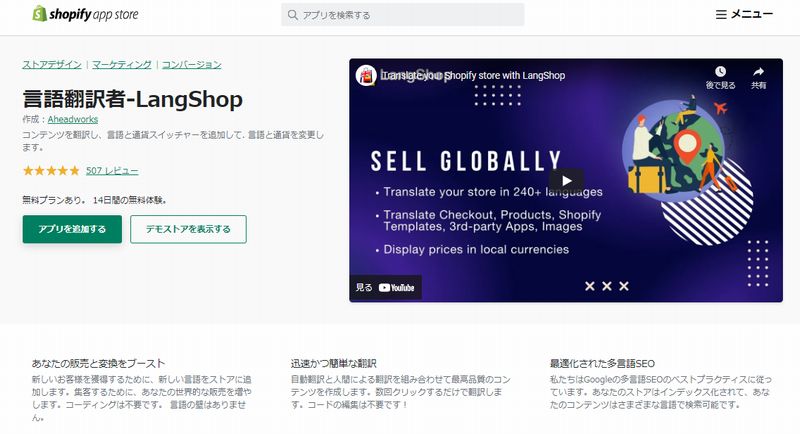Click the YouTube logo on video
This screenshot has width=800, height=434.
pyautogui.click(x=396, y=288)
